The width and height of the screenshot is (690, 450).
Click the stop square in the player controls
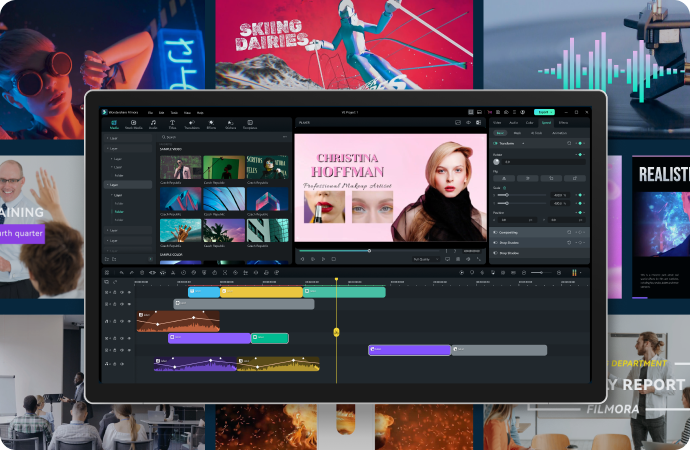pyautogui.click(x=334, y=259)
